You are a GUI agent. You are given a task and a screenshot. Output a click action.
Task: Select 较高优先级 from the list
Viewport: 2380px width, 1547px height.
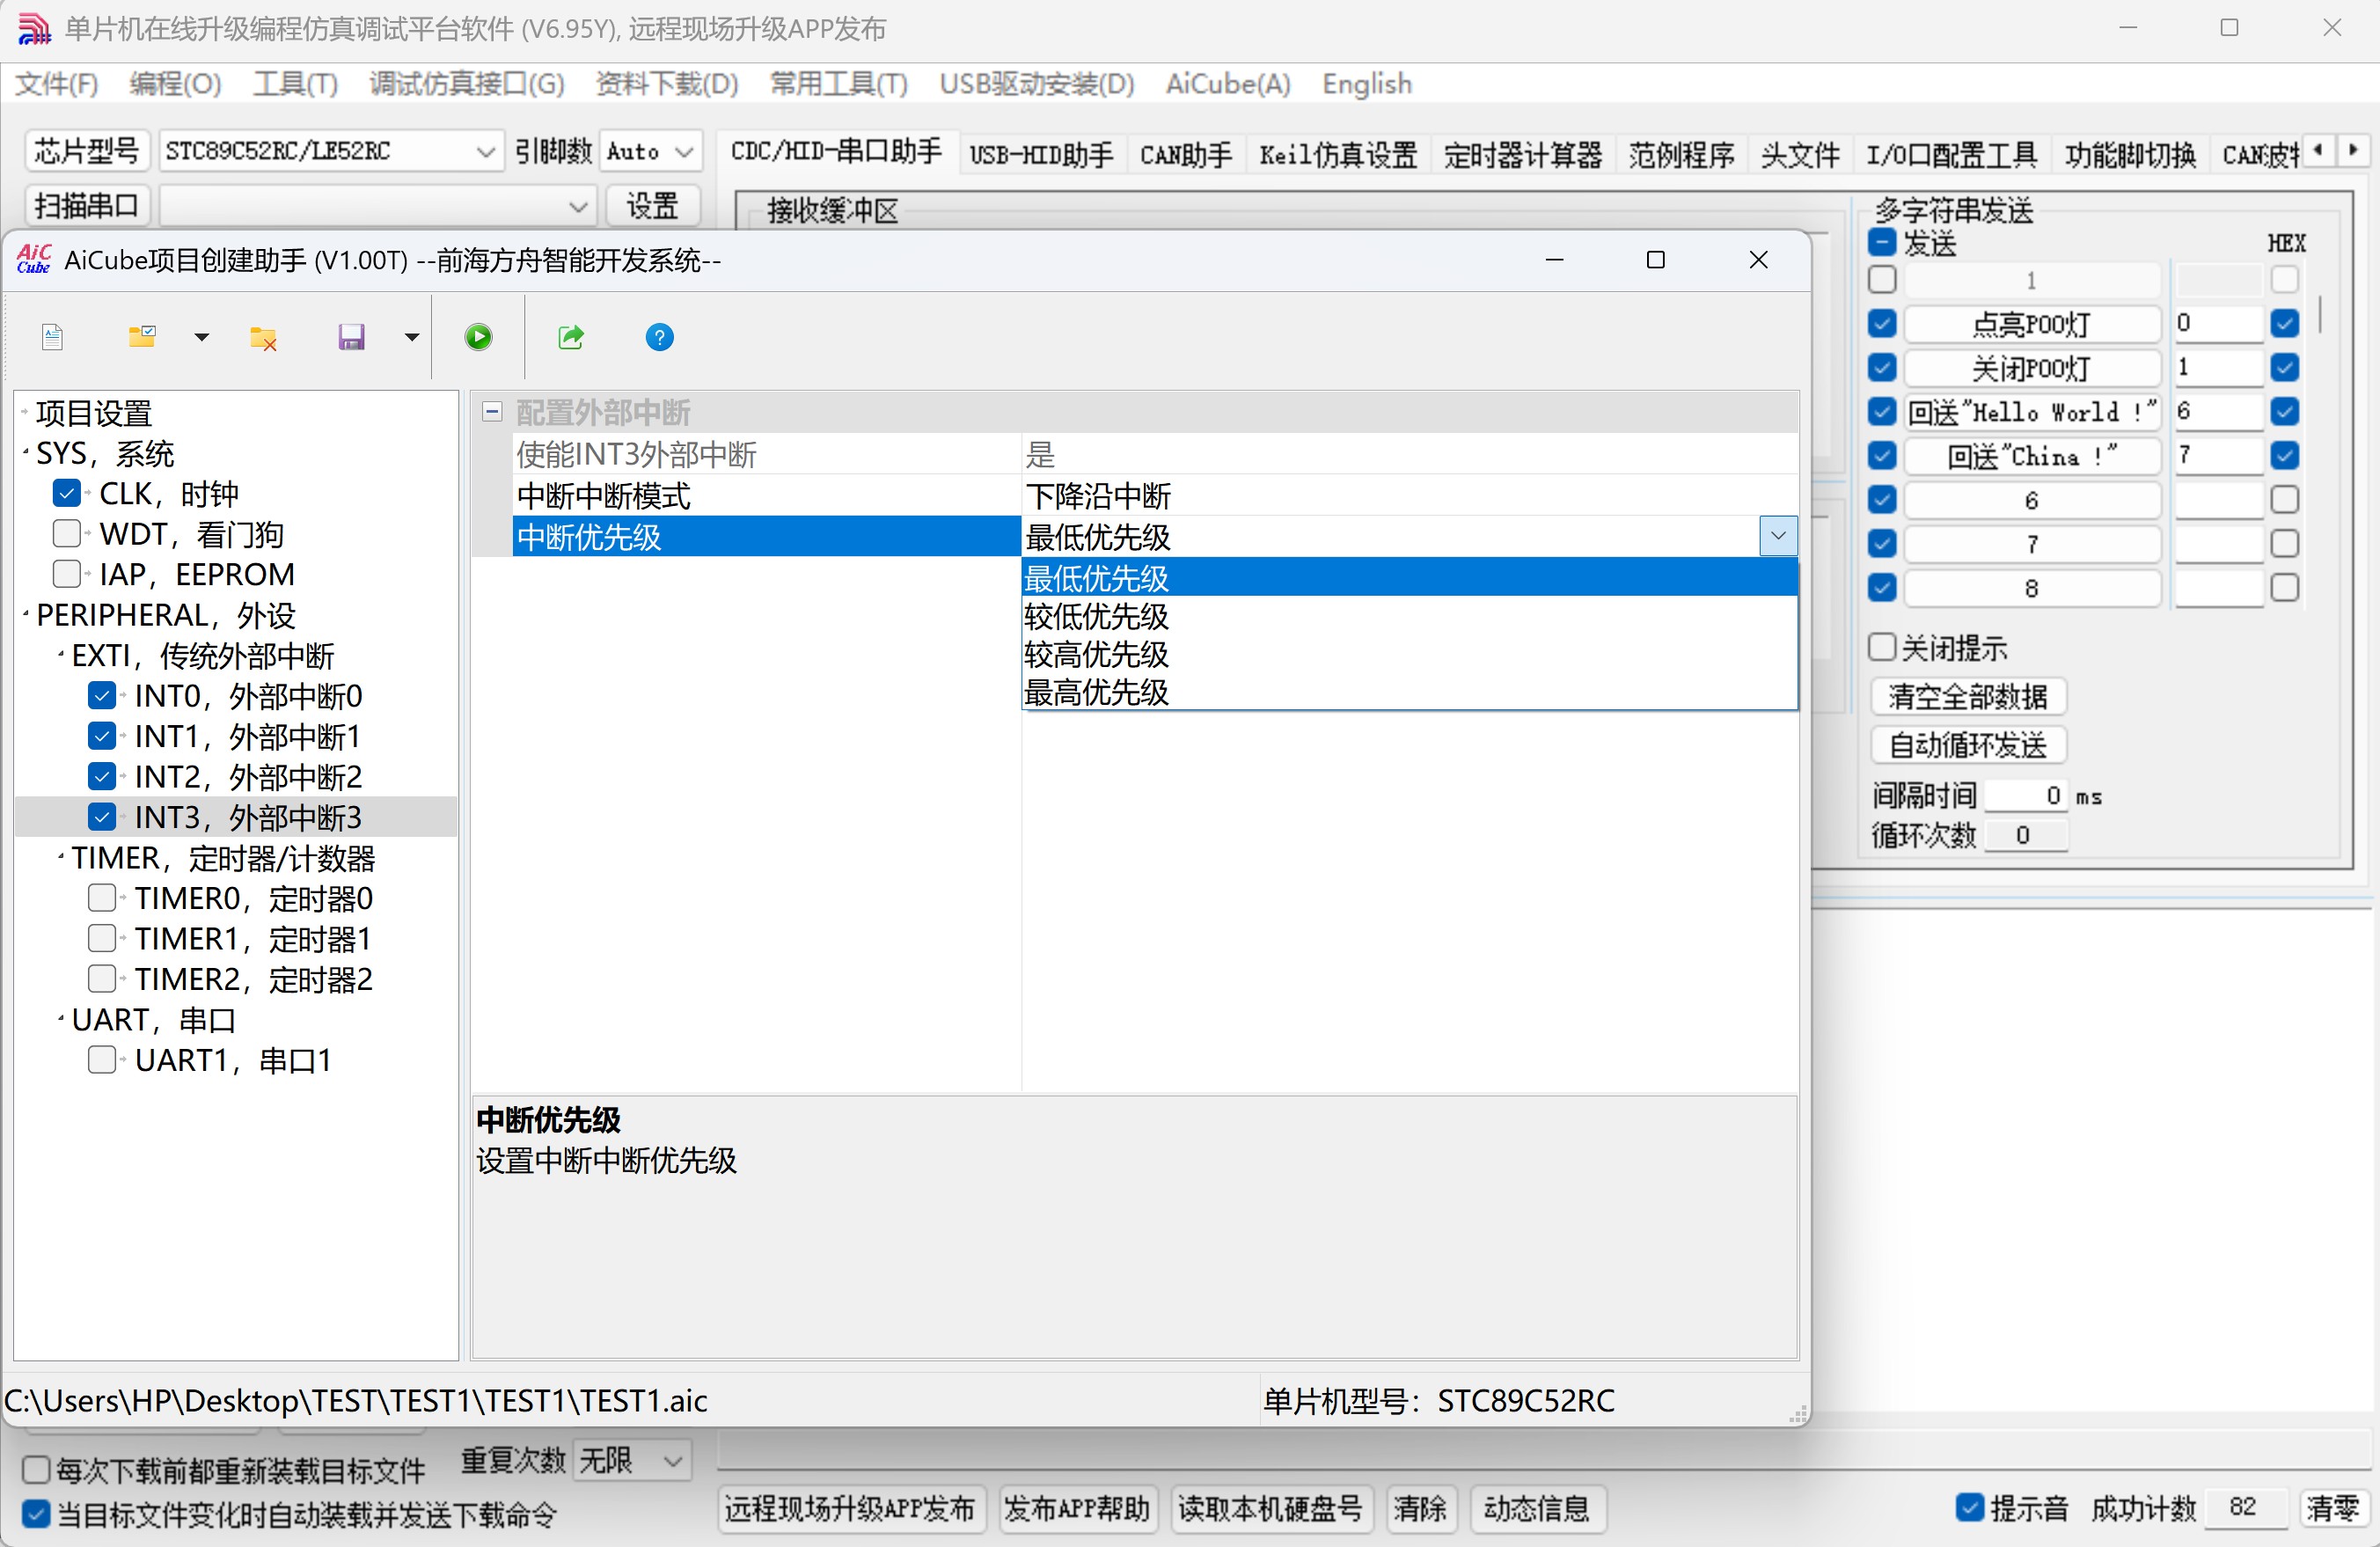(x=1409, y=654)
